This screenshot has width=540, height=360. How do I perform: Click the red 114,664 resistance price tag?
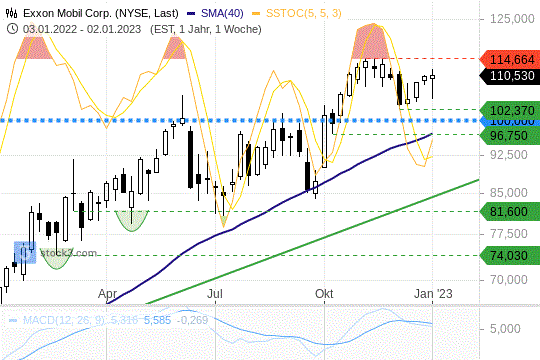point(509,59)
